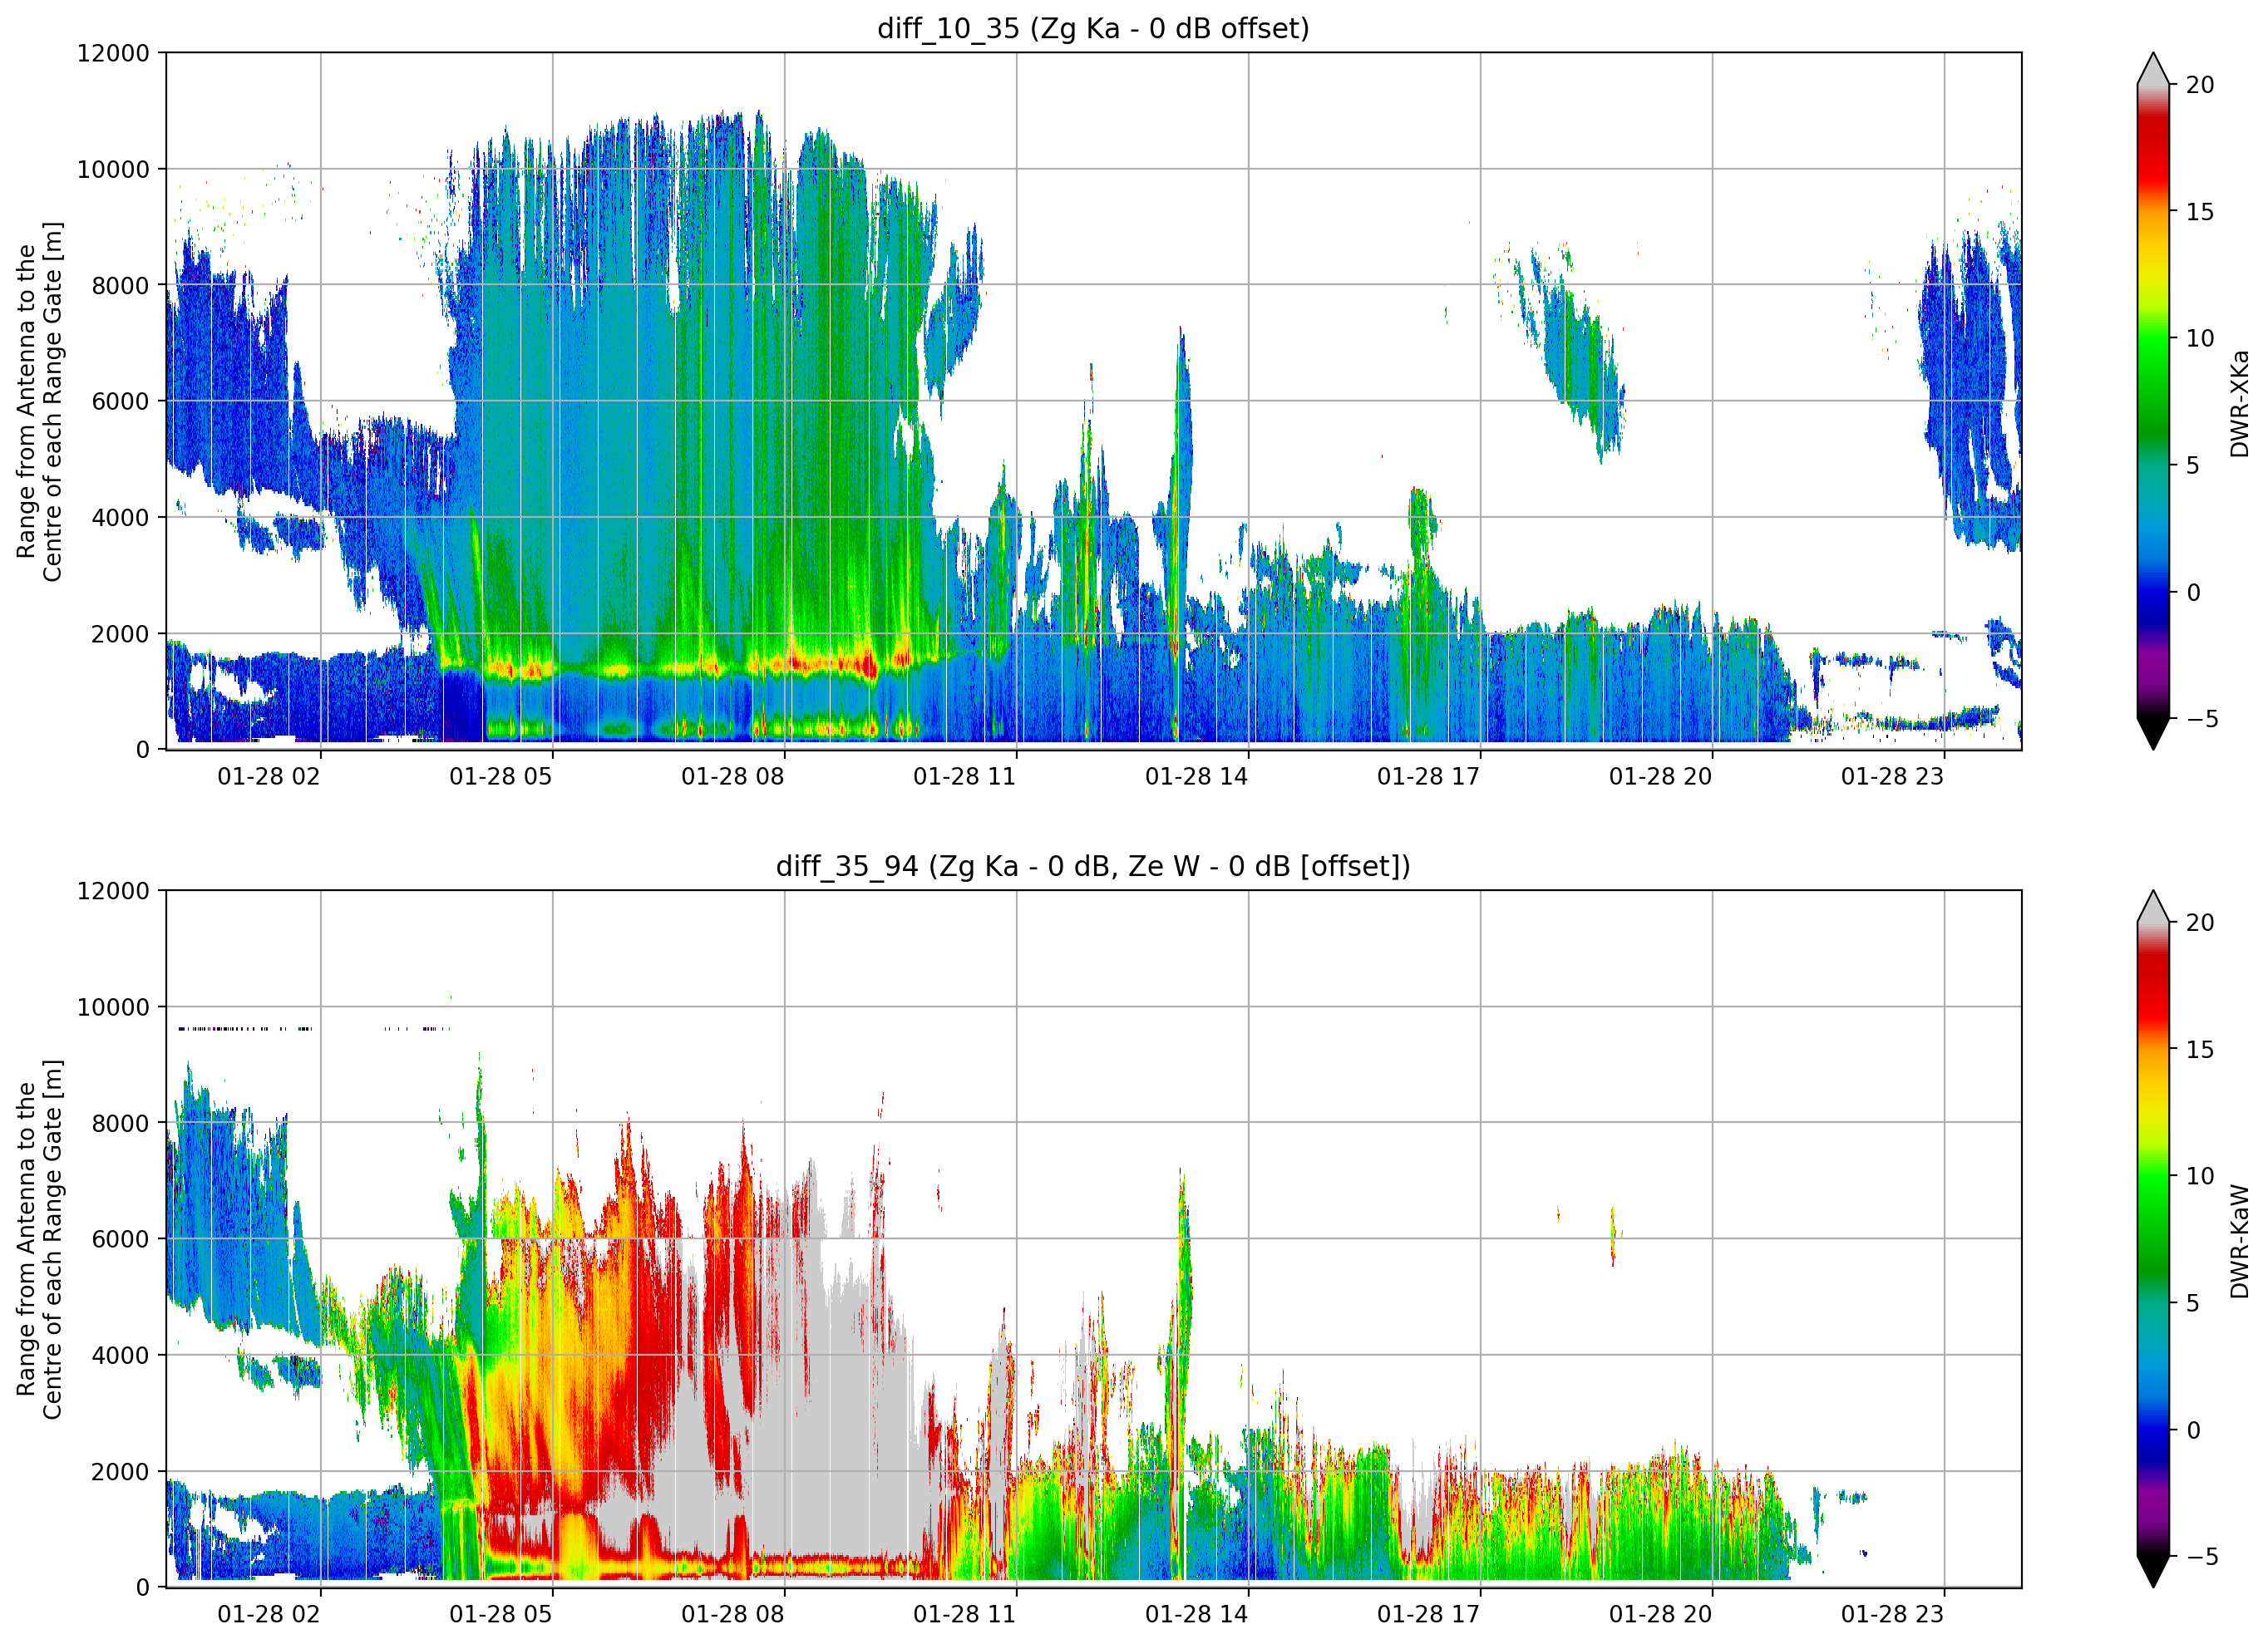This screenshot has width=2268, height=1644.
Task: Click the gray upper arrow of the DWR-XKa colorbar
Action: (2153, 70)
